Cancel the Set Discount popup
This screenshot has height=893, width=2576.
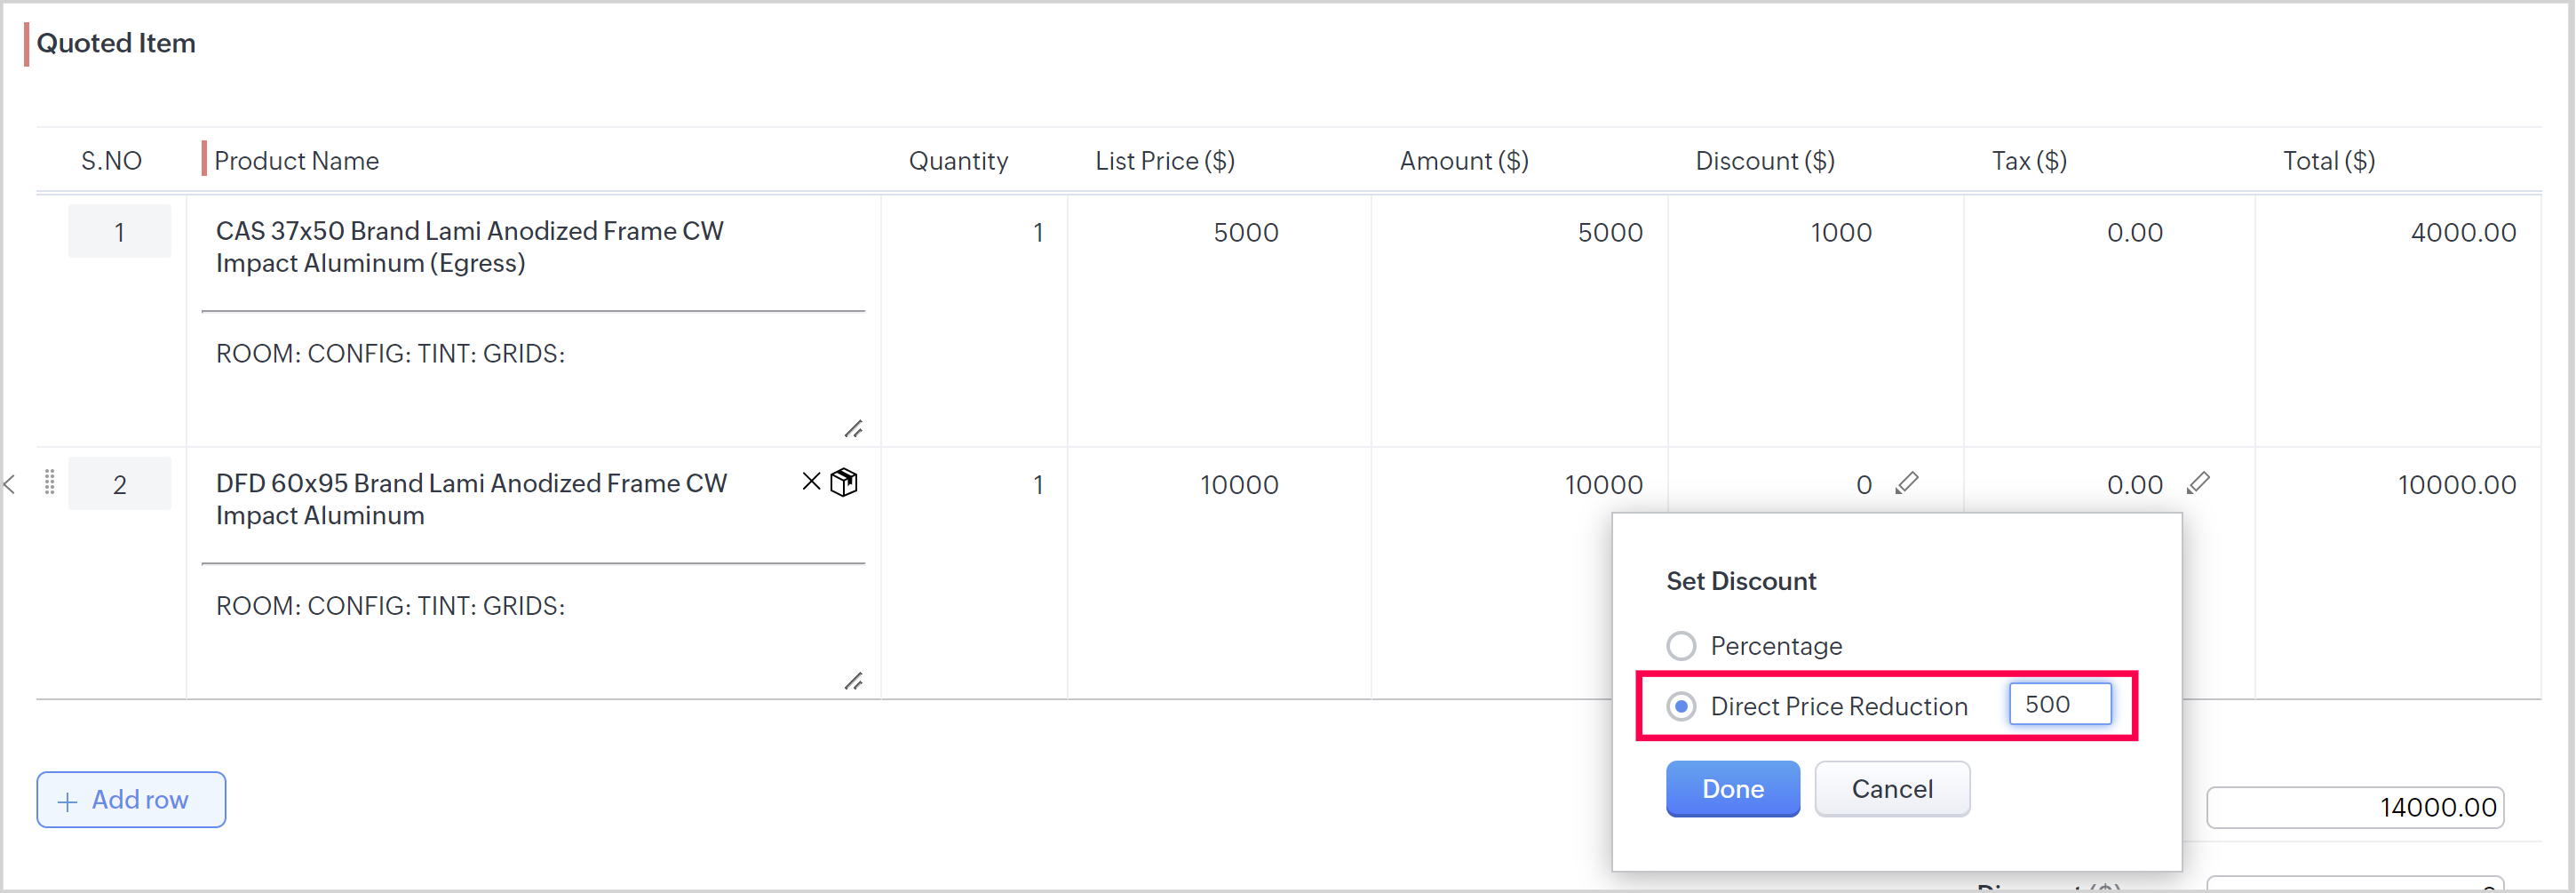pos(1891,789)
